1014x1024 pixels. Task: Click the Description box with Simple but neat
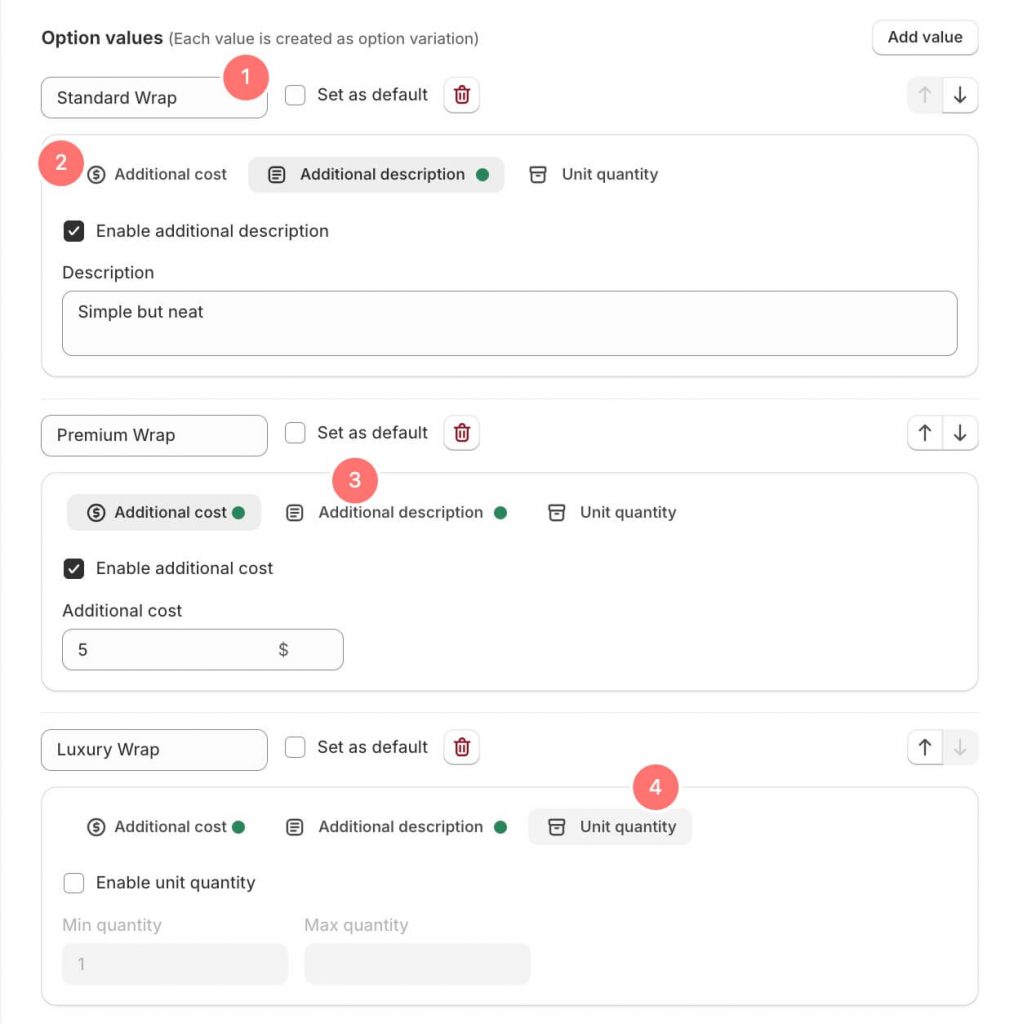coord(509,323)
